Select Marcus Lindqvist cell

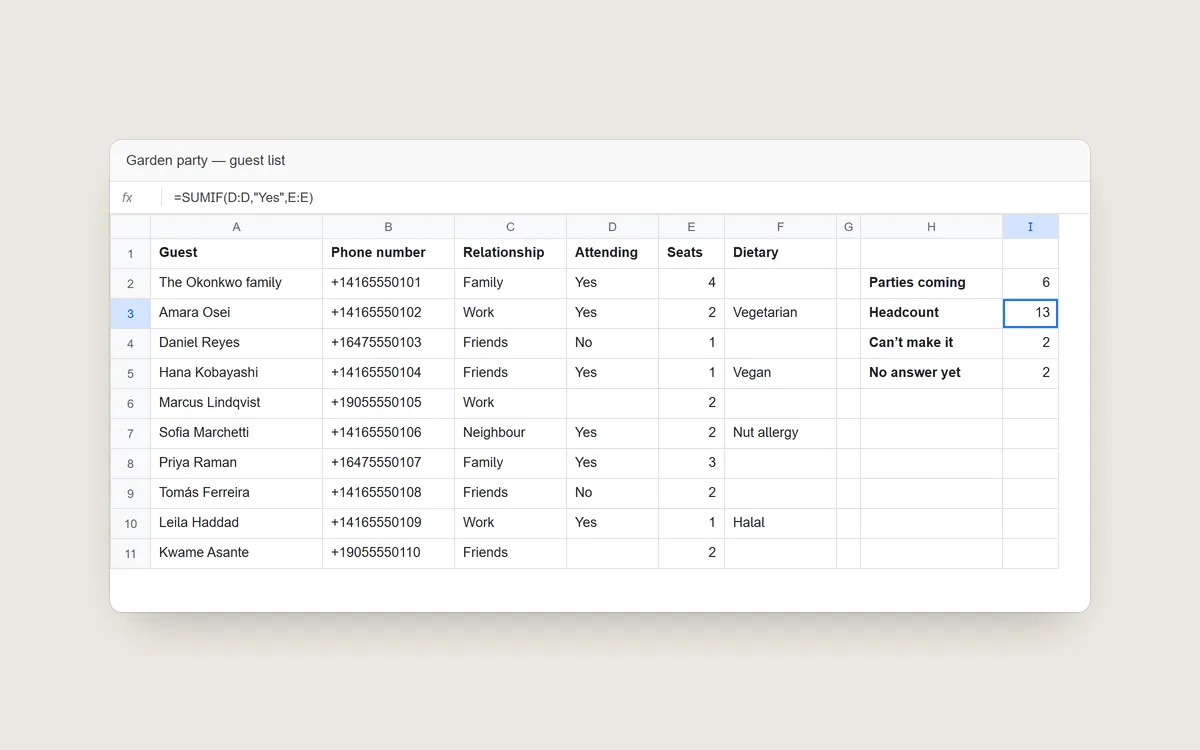(x=236, y=403)
